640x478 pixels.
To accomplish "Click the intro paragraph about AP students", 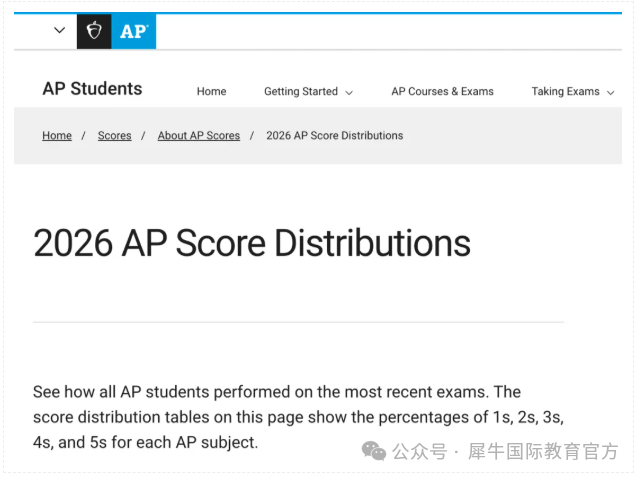I will 298,417.
